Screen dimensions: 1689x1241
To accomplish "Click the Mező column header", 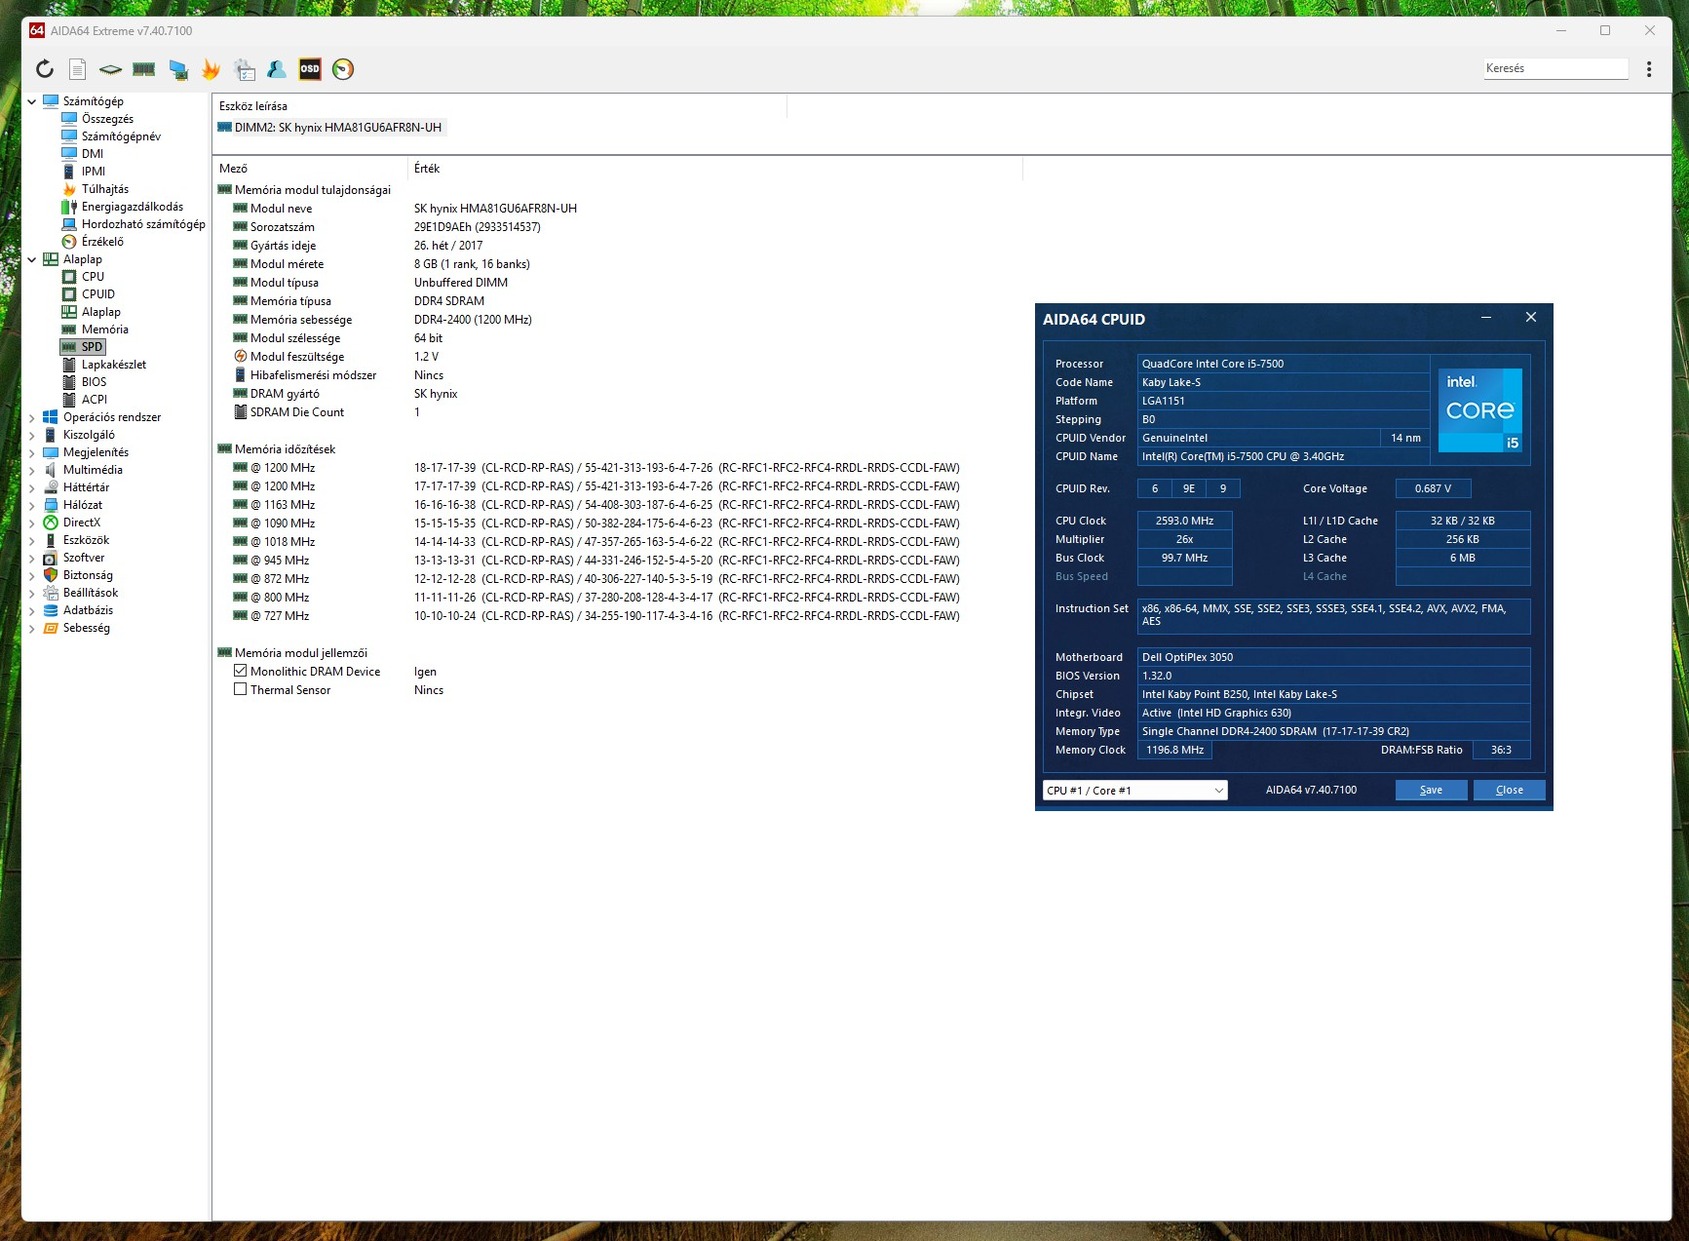I will click(x=311, y=169).
